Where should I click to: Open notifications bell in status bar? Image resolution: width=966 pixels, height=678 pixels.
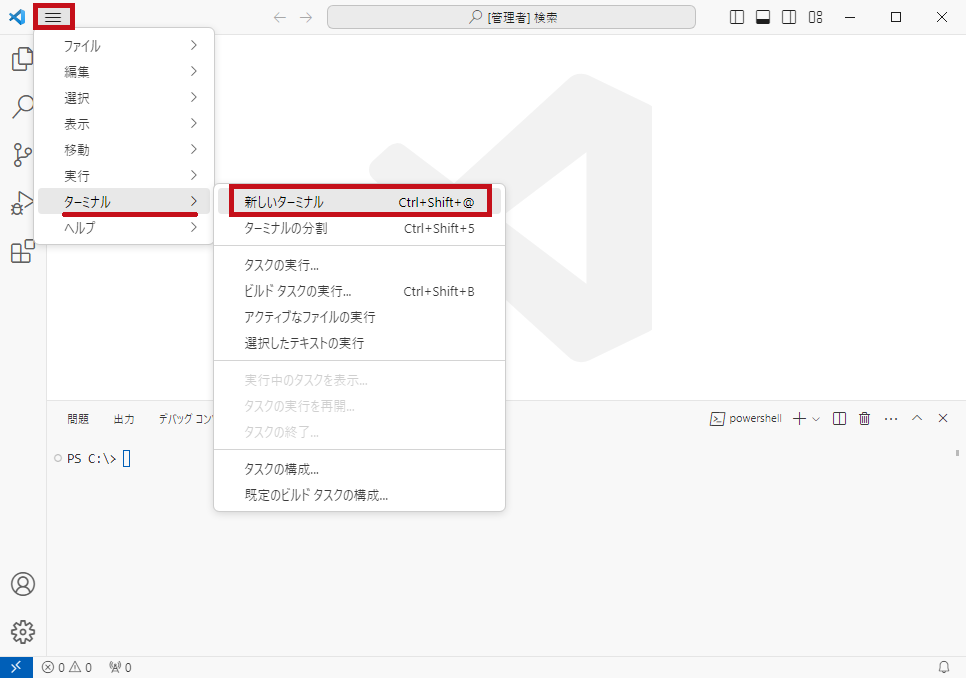click(x=943, y=667)
